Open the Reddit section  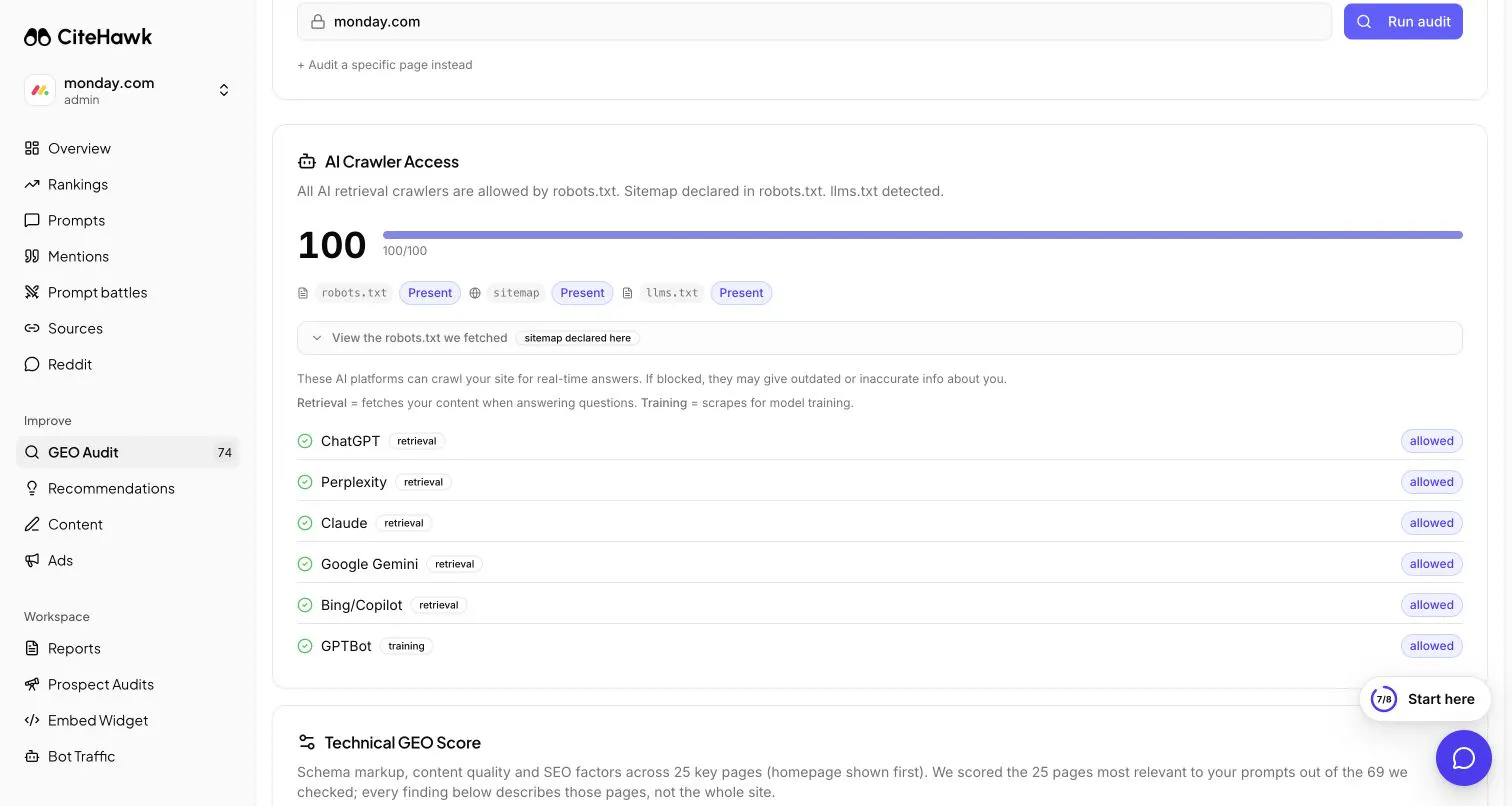[x=128, y=364]
